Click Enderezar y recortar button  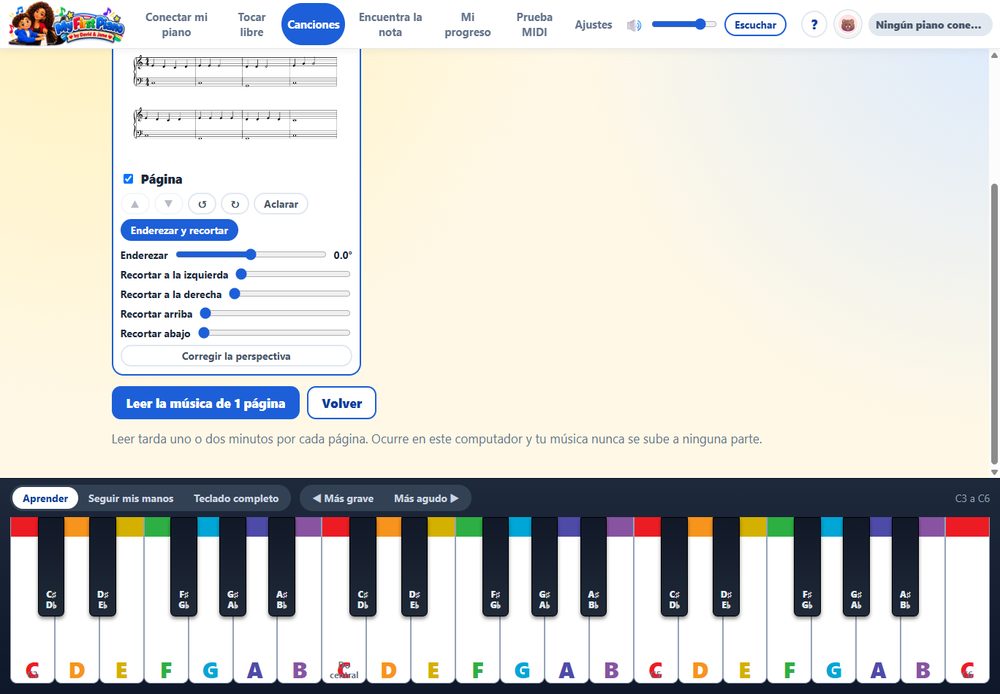point(179,230)
